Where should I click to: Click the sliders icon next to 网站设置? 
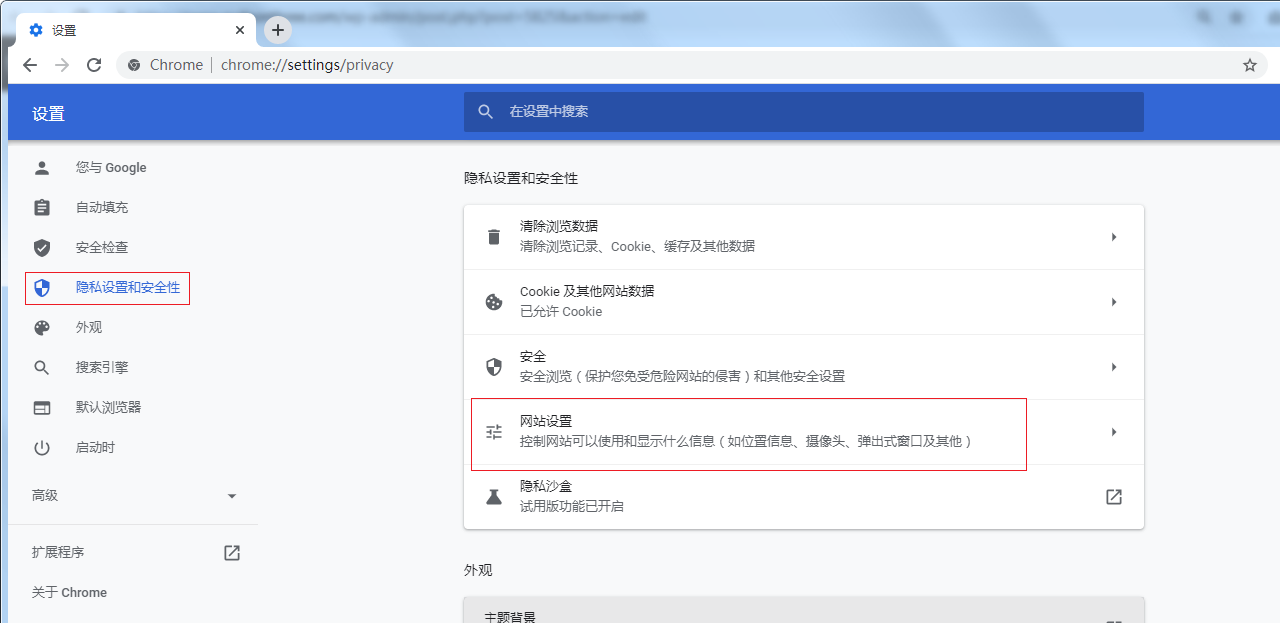pyautogui.click(x=493, y=431)
